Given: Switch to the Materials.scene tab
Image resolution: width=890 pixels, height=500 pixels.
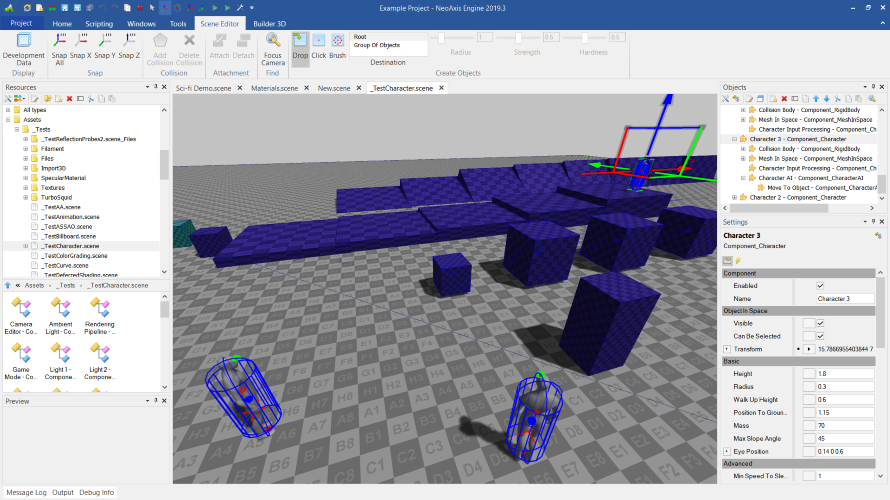Looking at the screenshot, I should tap(274, 88).
